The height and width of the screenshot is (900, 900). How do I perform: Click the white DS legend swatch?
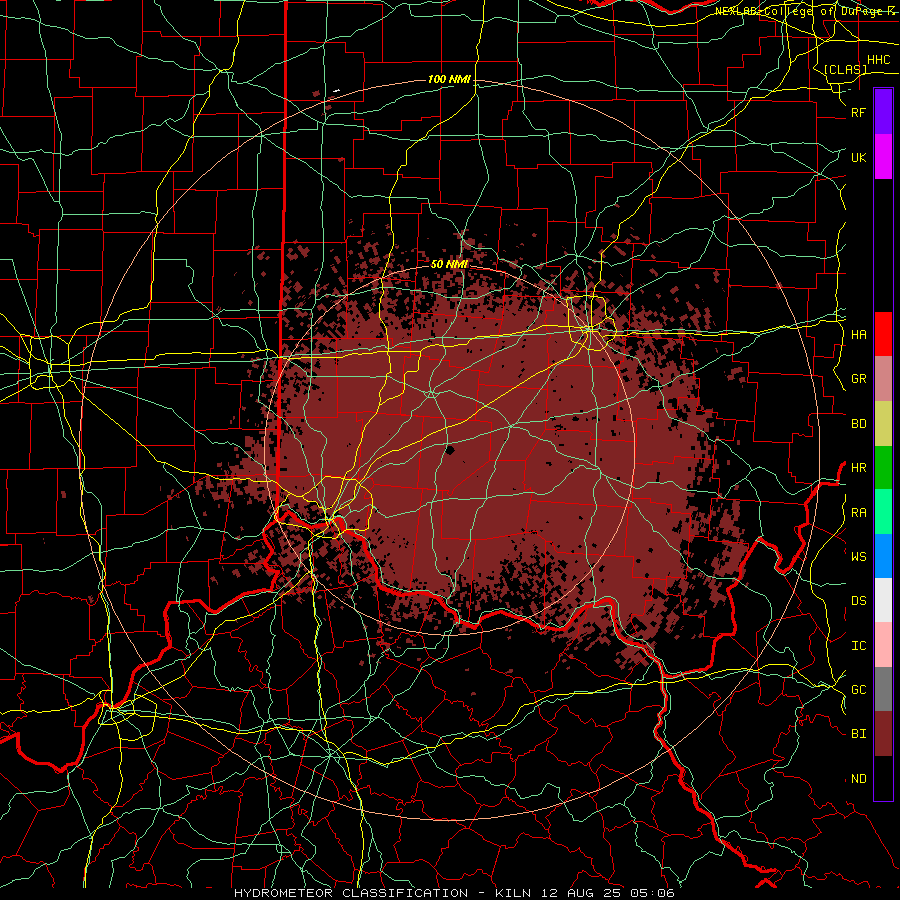pos(883,600)
